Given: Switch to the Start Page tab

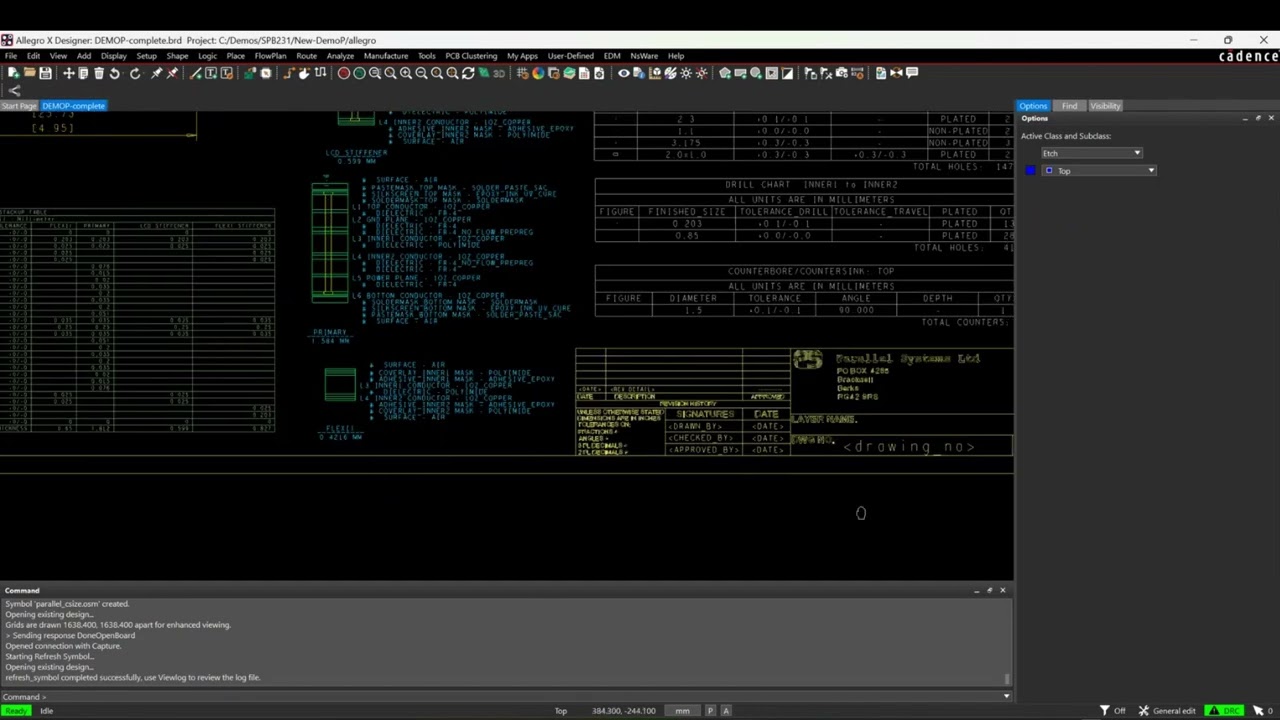Looking at the screenshot, I should click(19, 106).
